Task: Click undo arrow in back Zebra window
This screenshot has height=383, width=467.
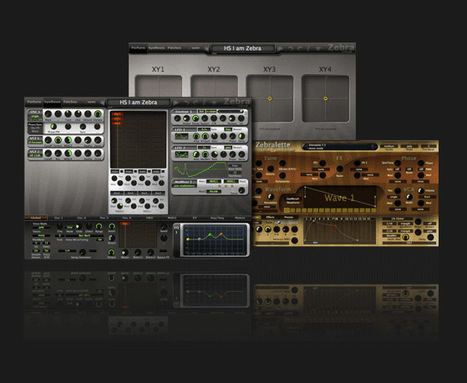Action: pyautogui.click(x=291, y=49)
